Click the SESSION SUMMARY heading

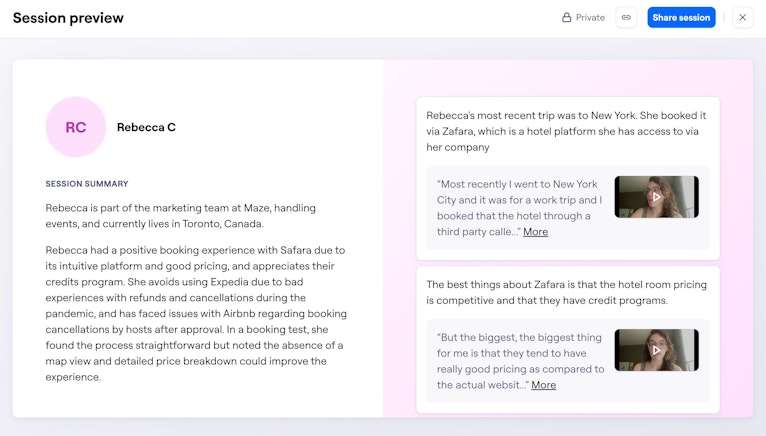point(87,184)
